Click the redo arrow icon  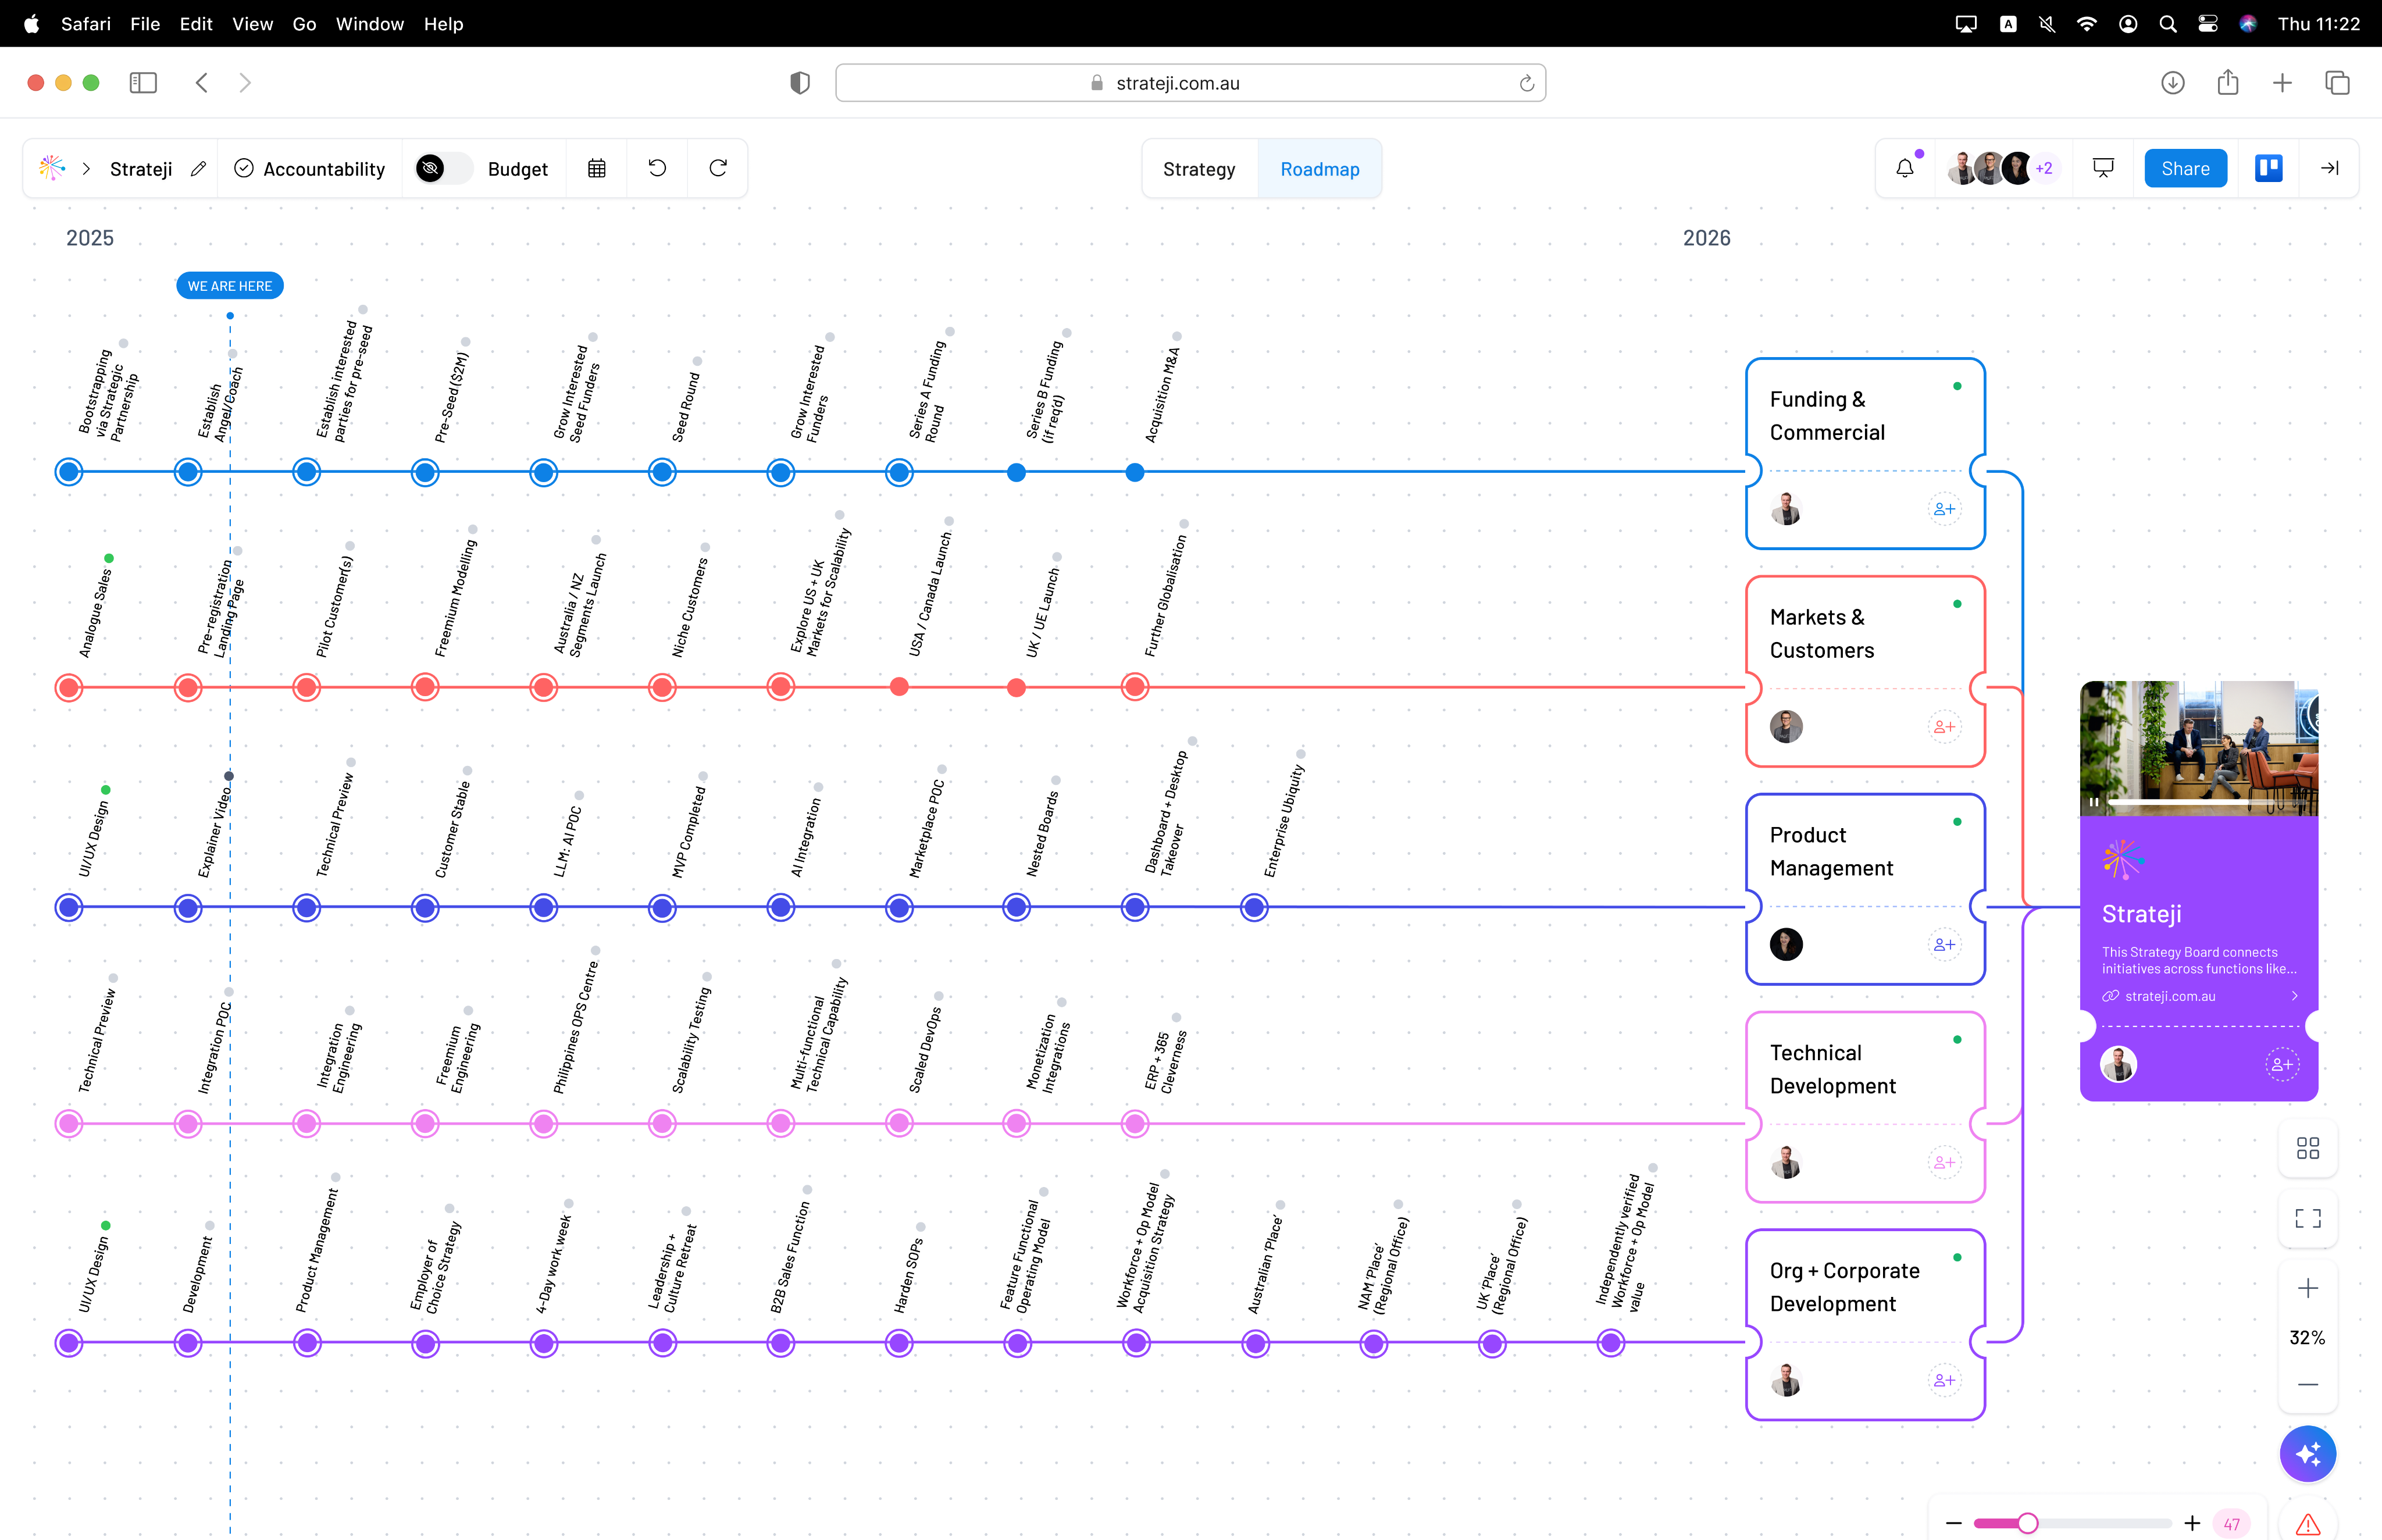point(718,168)
